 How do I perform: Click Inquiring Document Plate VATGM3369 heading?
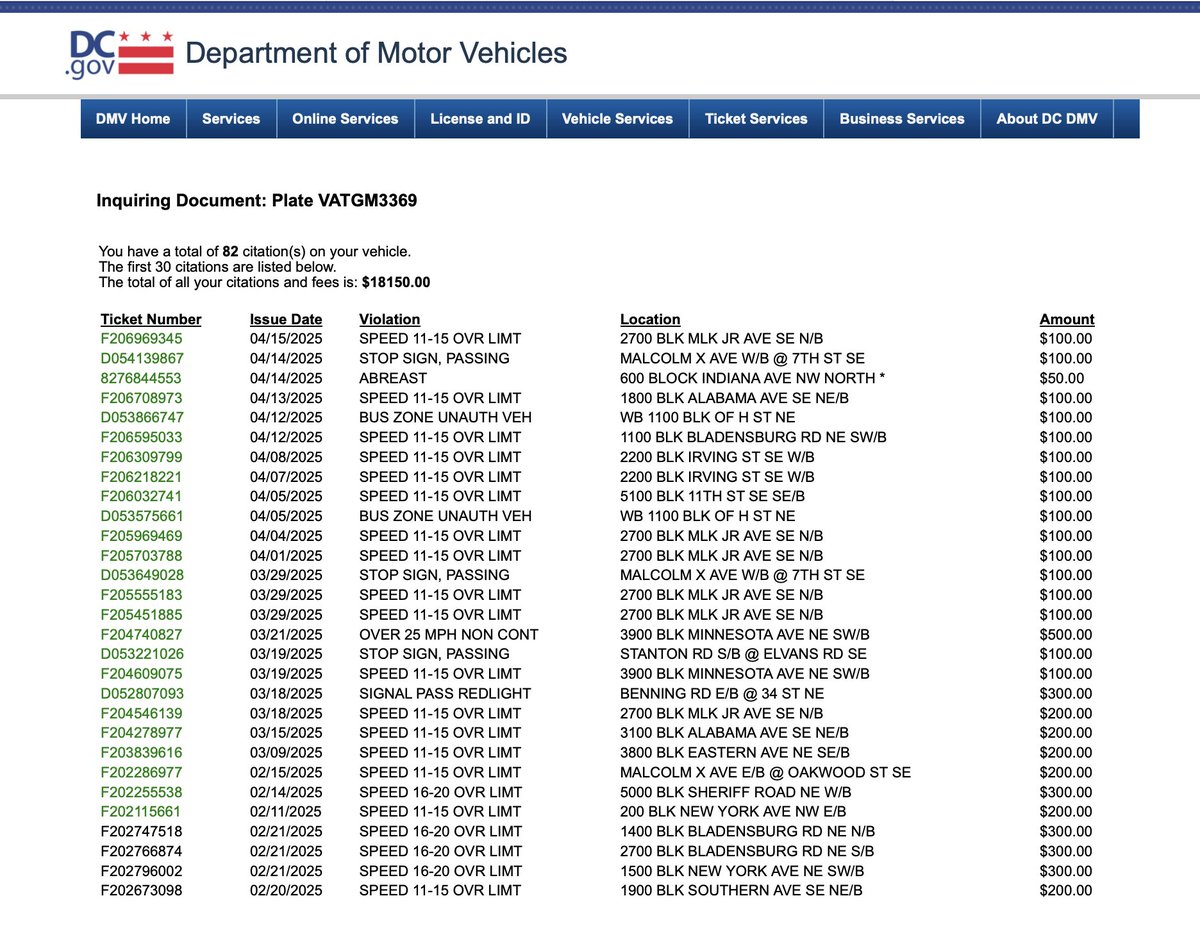[x=257, y=201]
